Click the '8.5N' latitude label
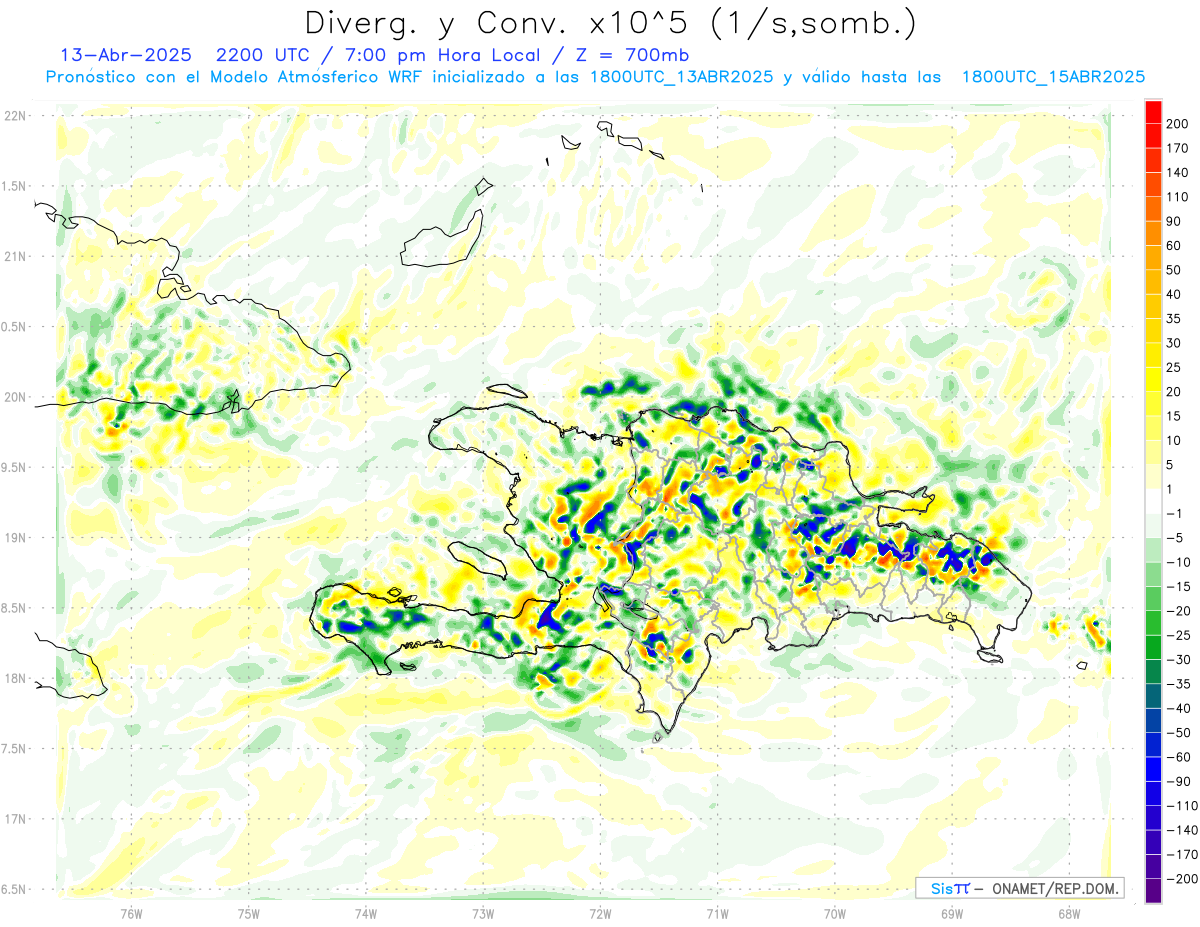This screenshot has width=1200, height=927. 14,608
